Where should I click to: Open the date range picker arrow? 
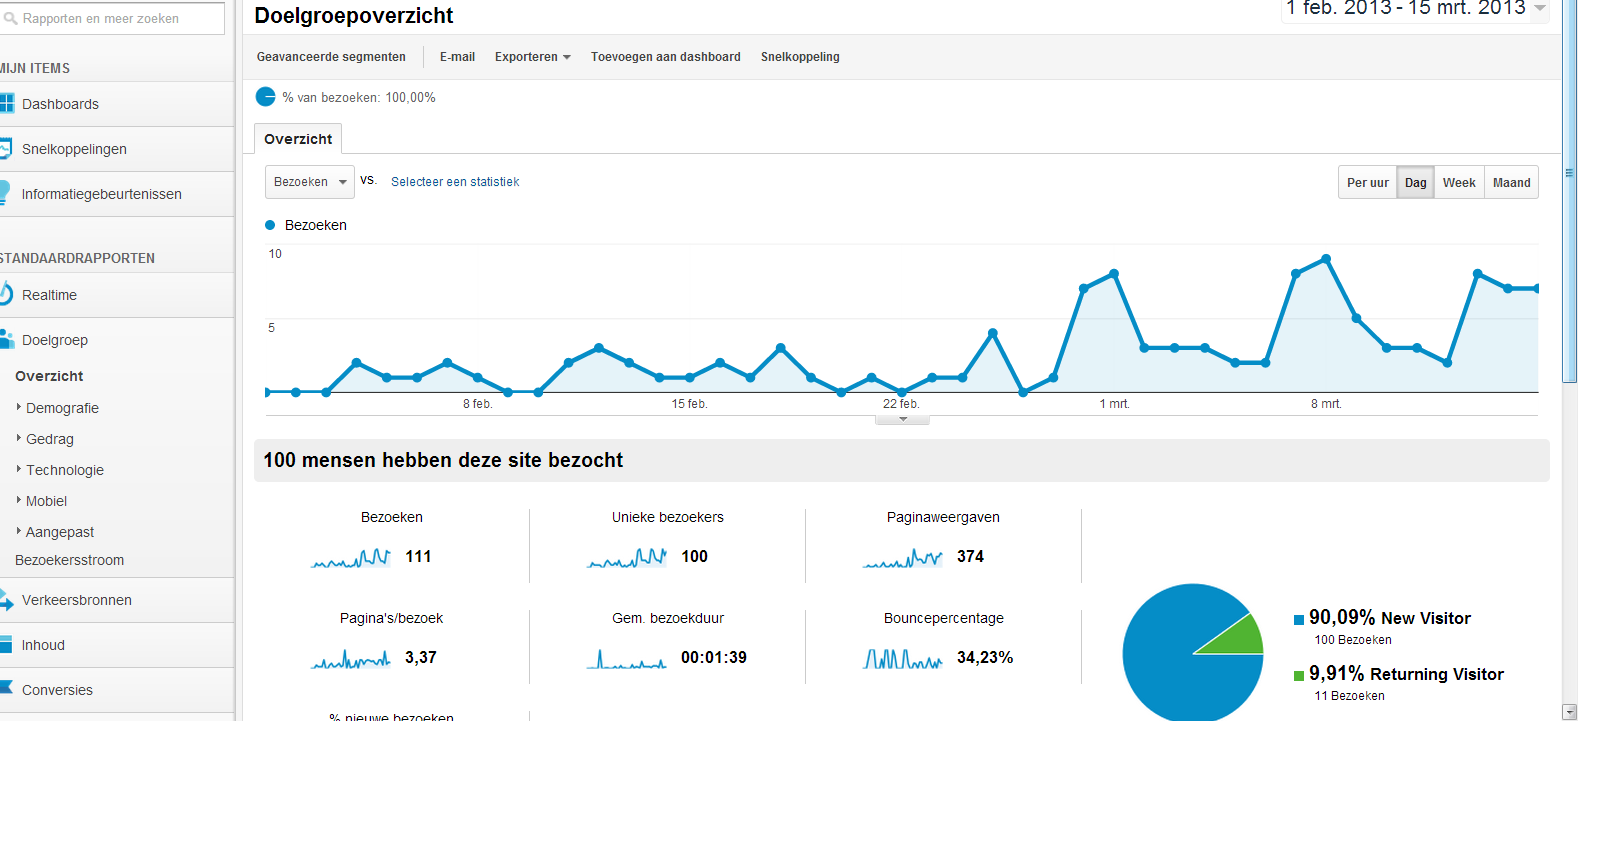[1540, 8]
